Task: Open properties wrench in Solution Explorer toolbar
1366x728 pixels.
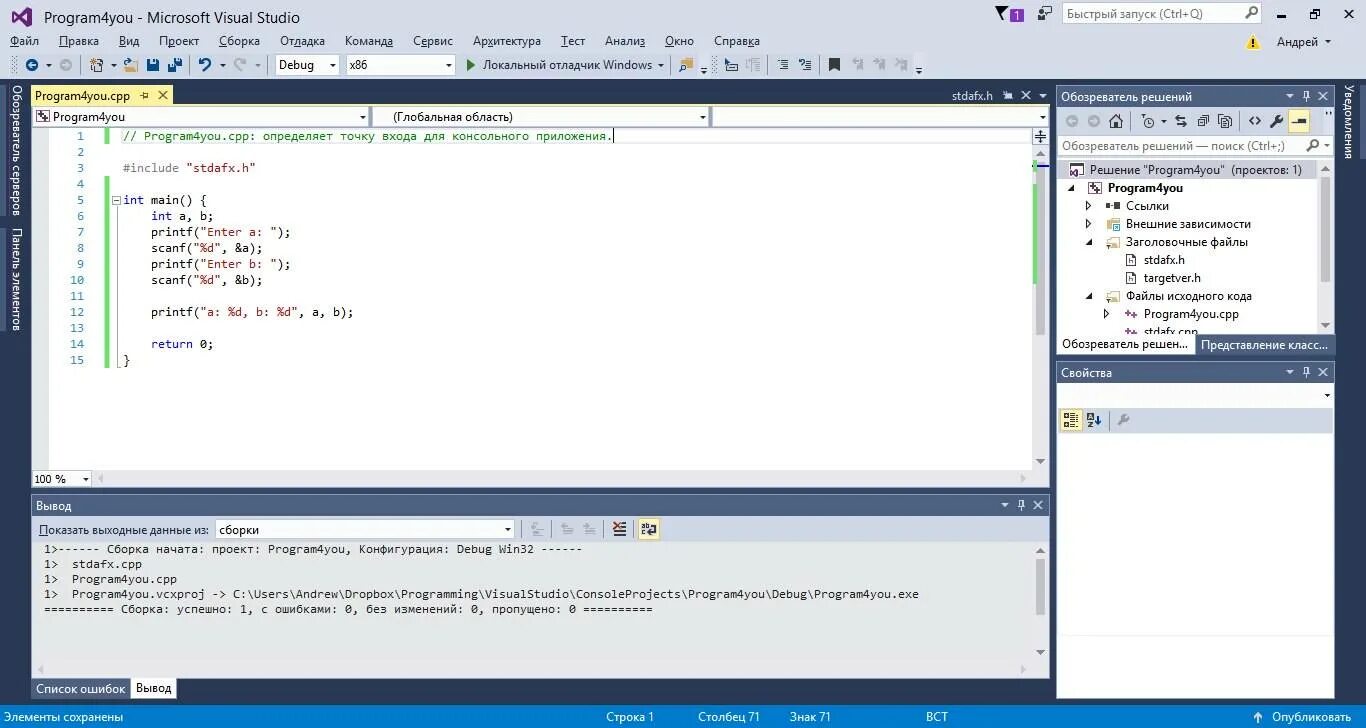Action: click(x=1276, y=121)
